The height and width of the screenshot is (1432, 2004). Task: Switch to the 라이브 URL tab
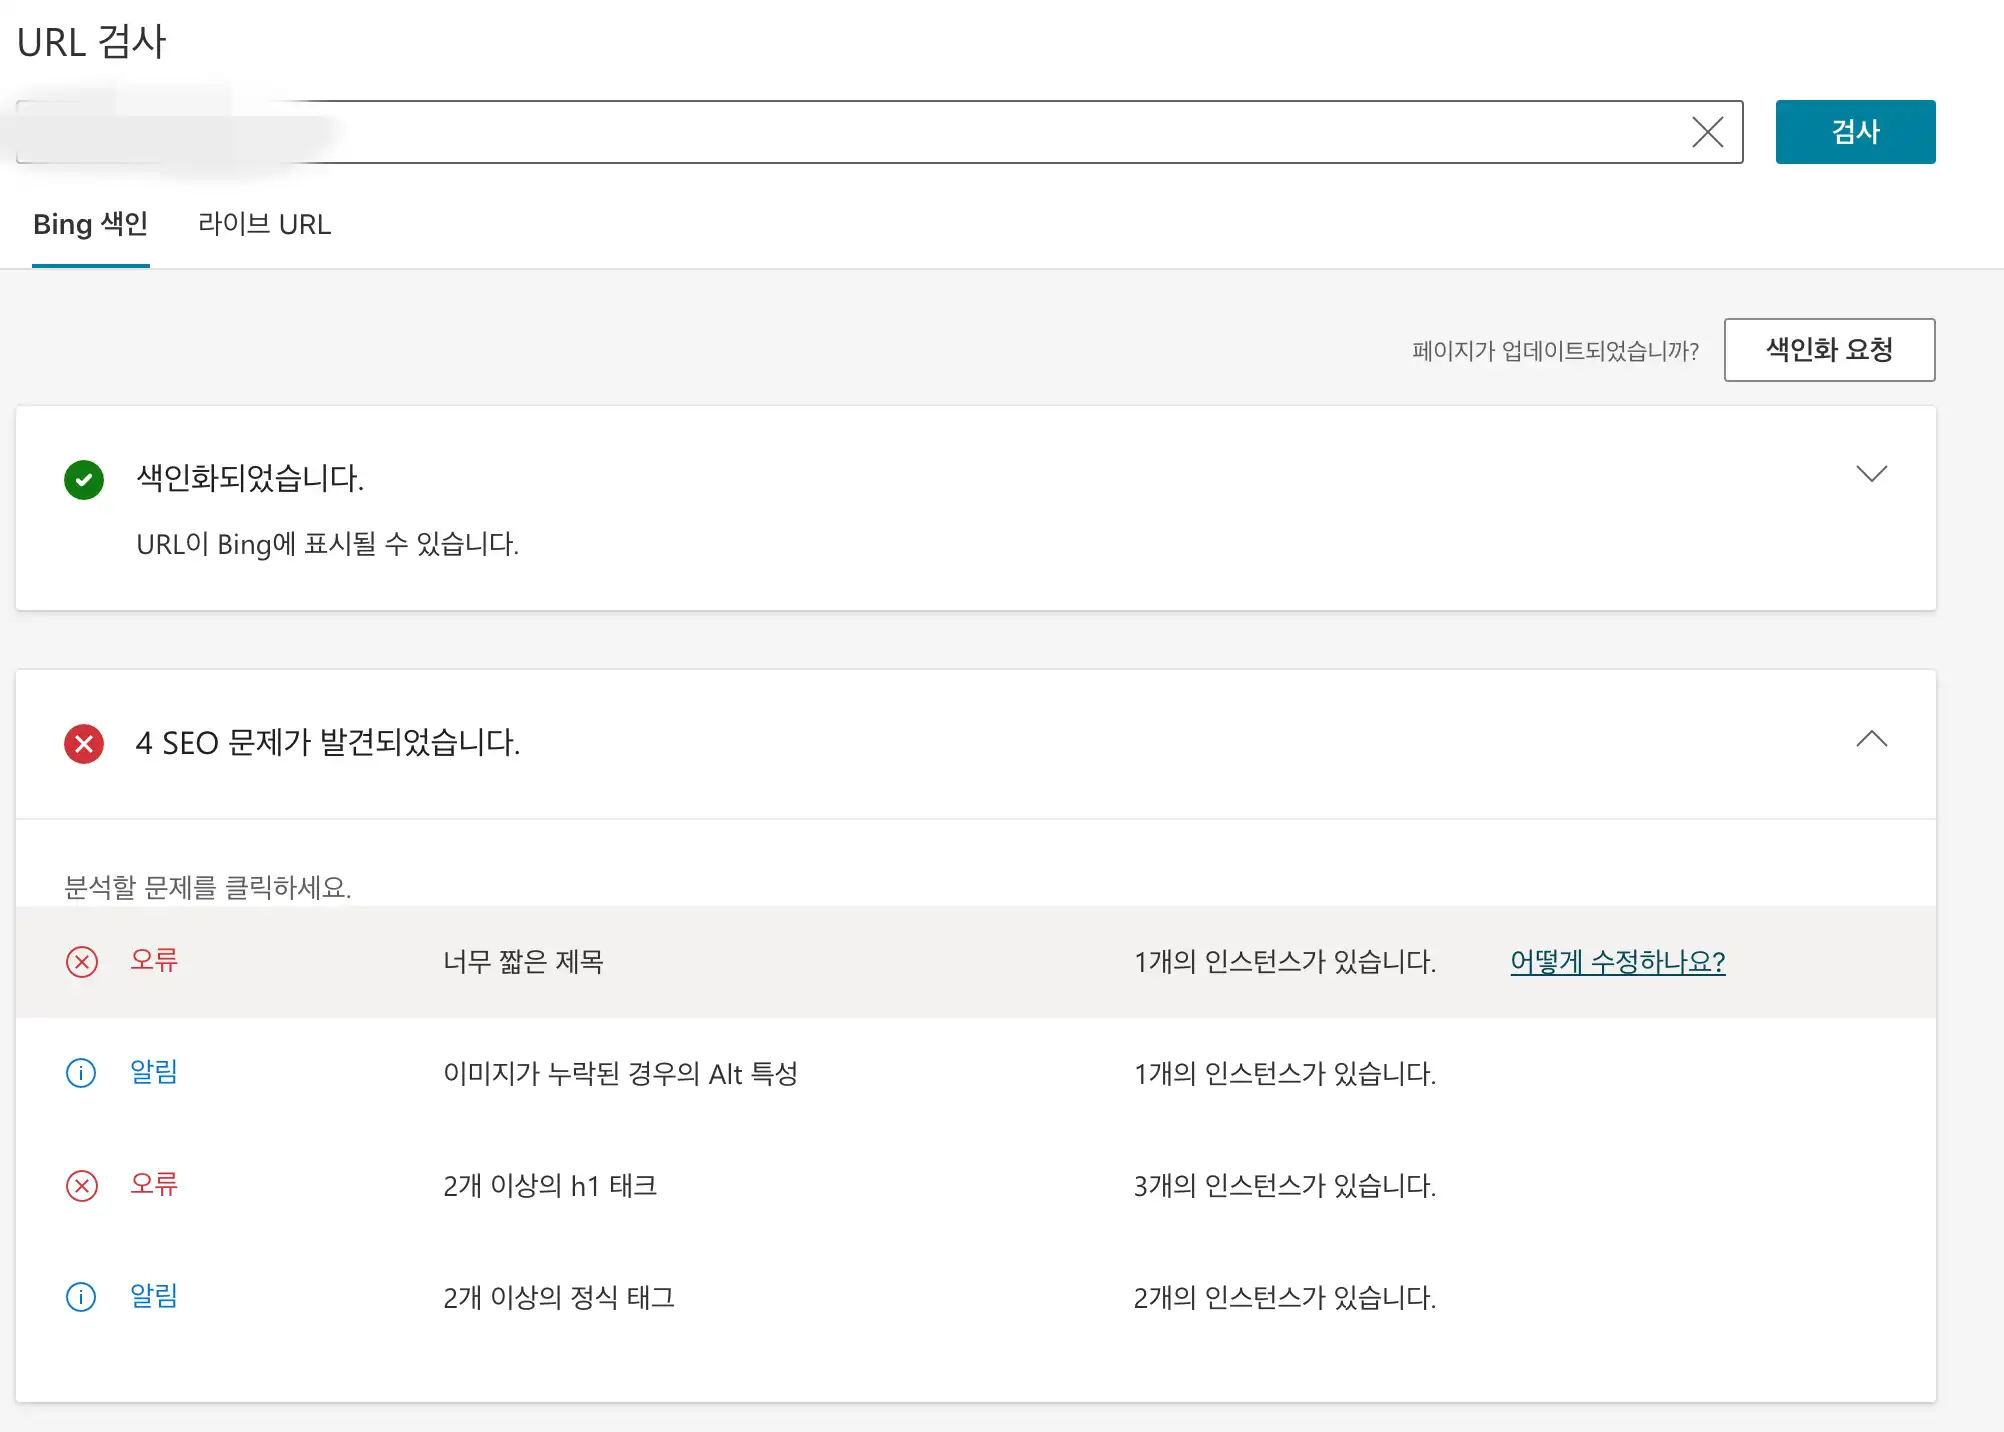coord(265,224)
